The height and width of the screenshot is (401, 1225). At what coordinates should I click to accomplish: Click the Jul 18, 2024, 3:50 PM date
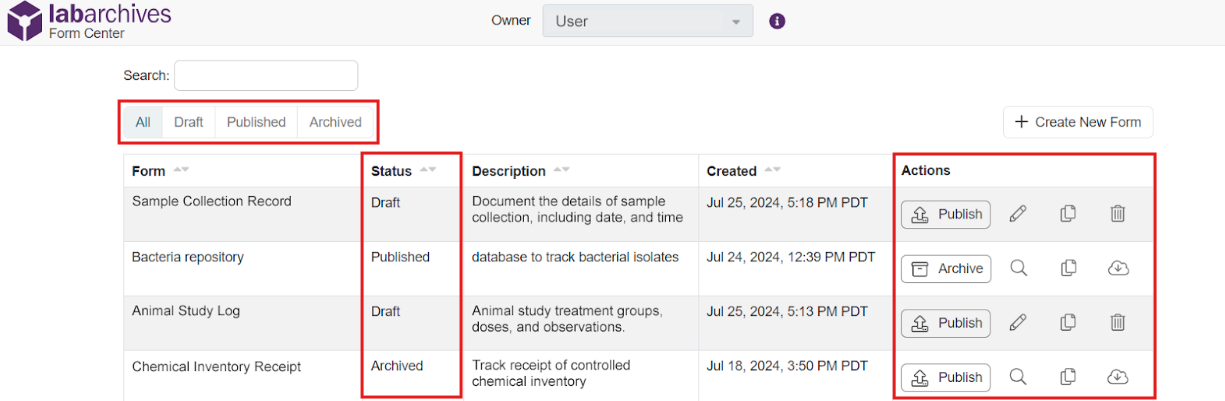[787, 366]
